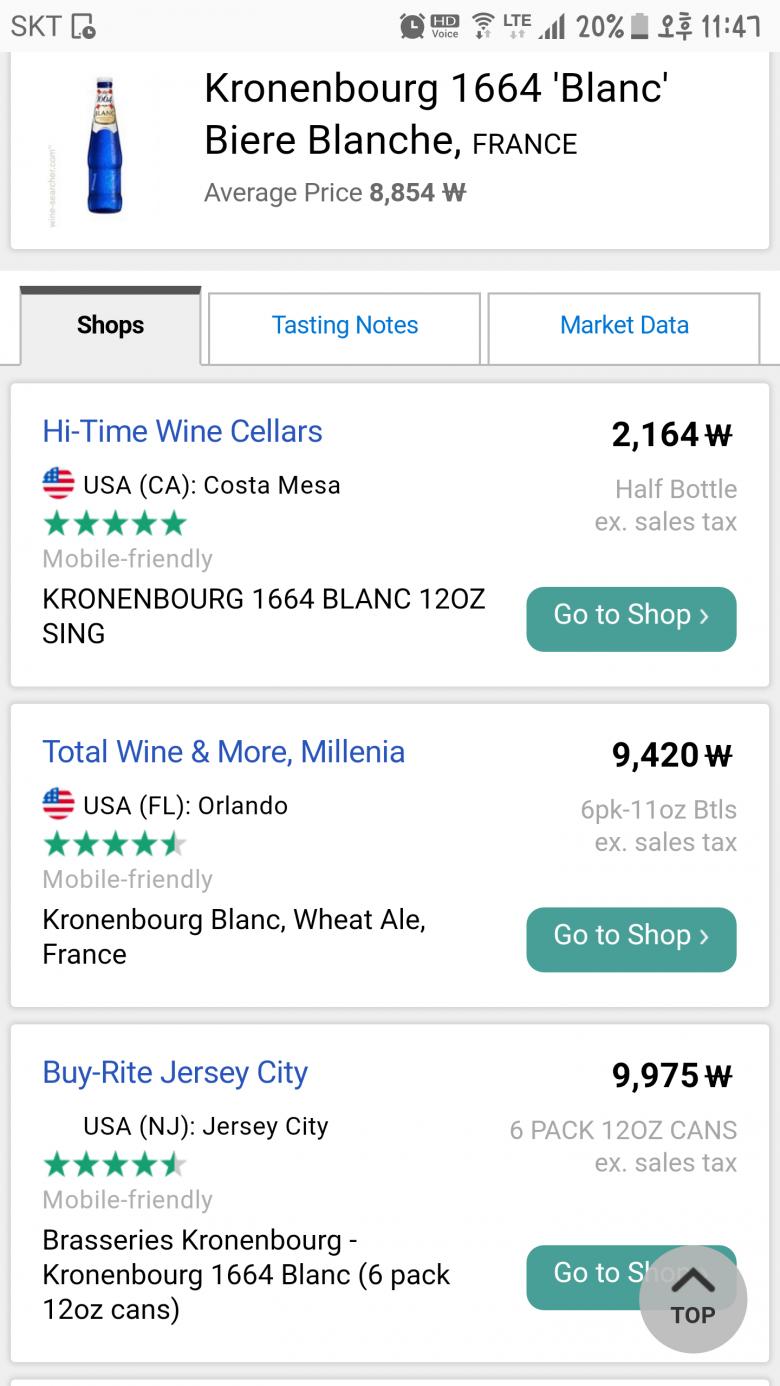Tap the scroll-to-TOP arrow button
This screenshot has height=1386, width=780.
pos(692,1298)
